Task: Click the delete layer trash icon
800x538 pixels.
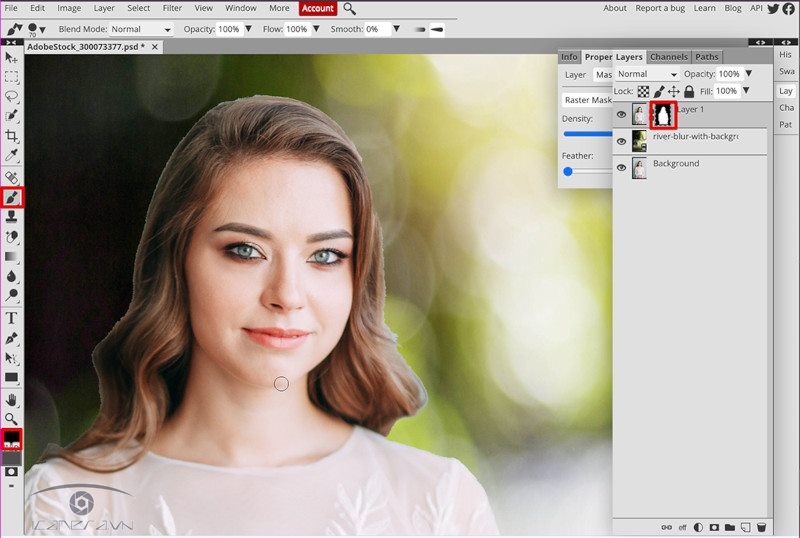Action: pyautogui.click(x=761, y=527)
